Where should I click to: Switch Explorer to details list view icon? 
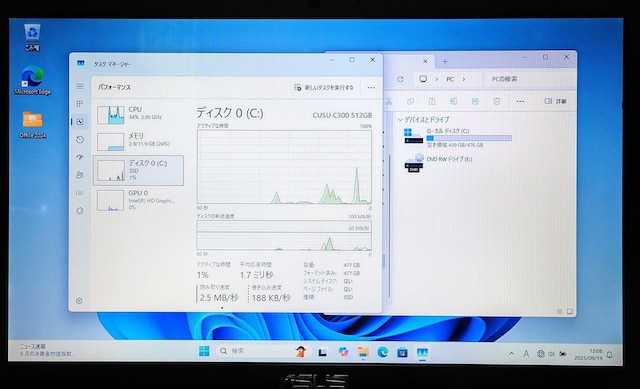click(560, 311)
